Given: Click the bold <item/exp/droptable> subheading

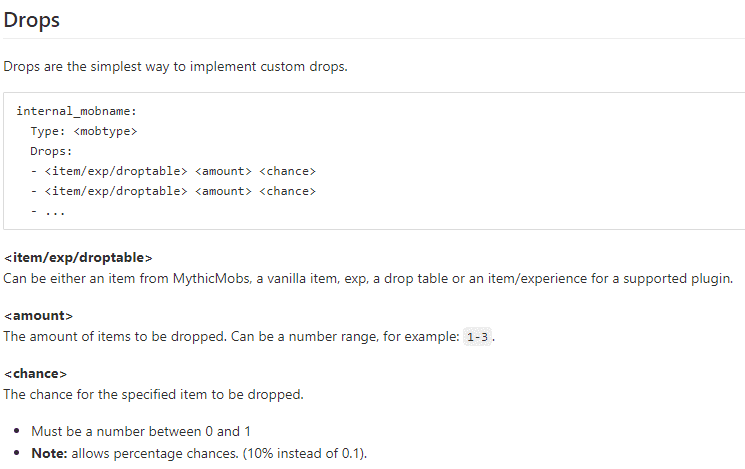Looking at the screenshot, I should pyautogui.click(x=78, y=258).
